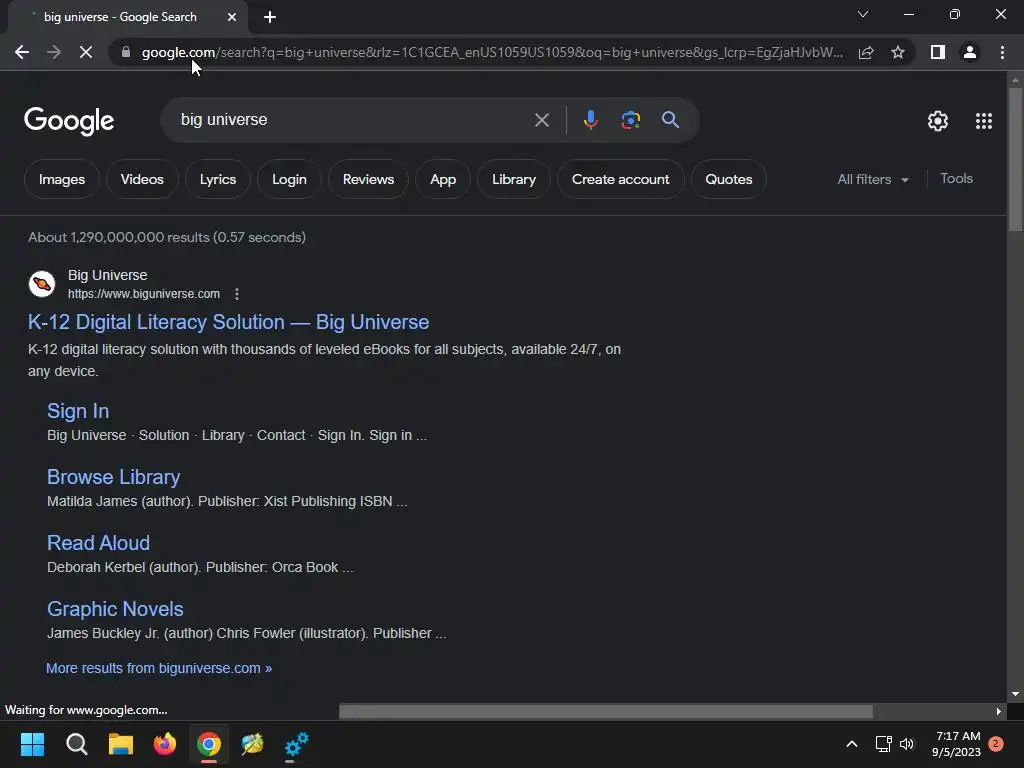Image resolution: width=1024 pixels, height=768 pixels.
Task: Search by image with Google Lens
Action: (x=630, y=120)
